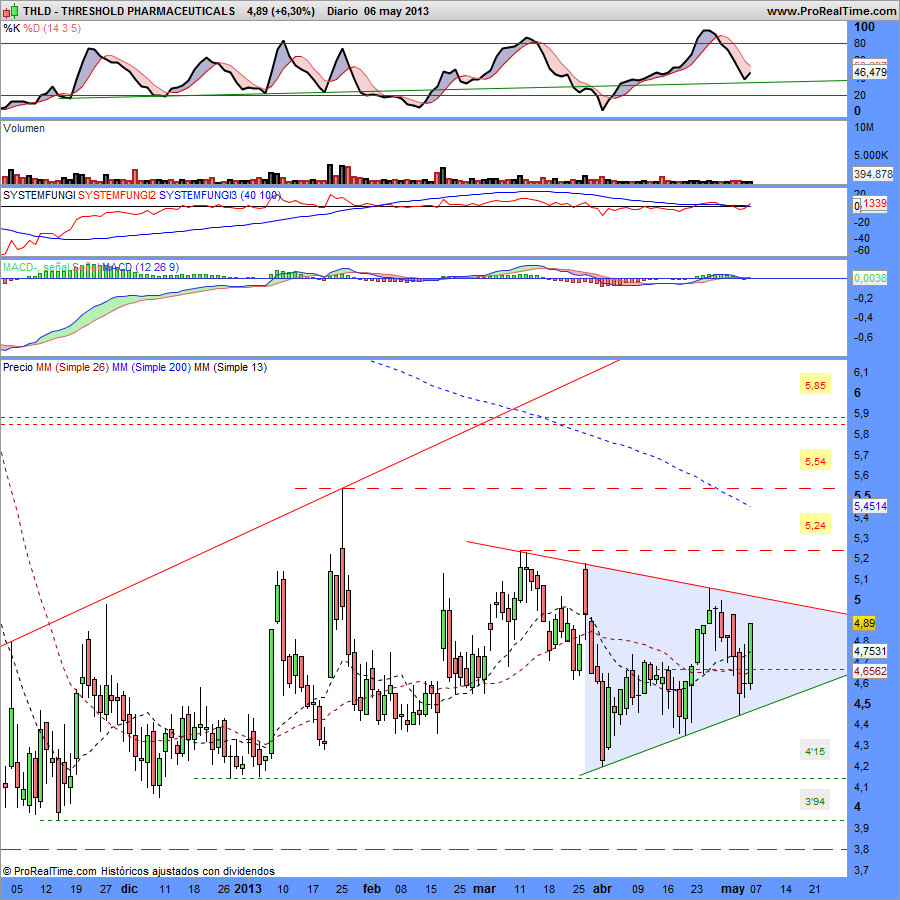
Task: Click the price scale value 3,7
Action: click(861, 870)
